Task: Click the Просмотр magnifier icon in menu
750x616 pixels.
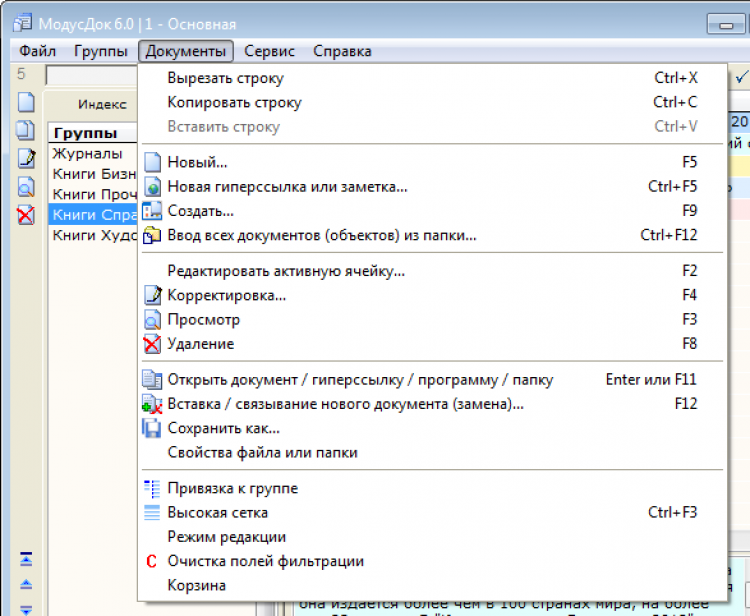Action: [153, 320]
